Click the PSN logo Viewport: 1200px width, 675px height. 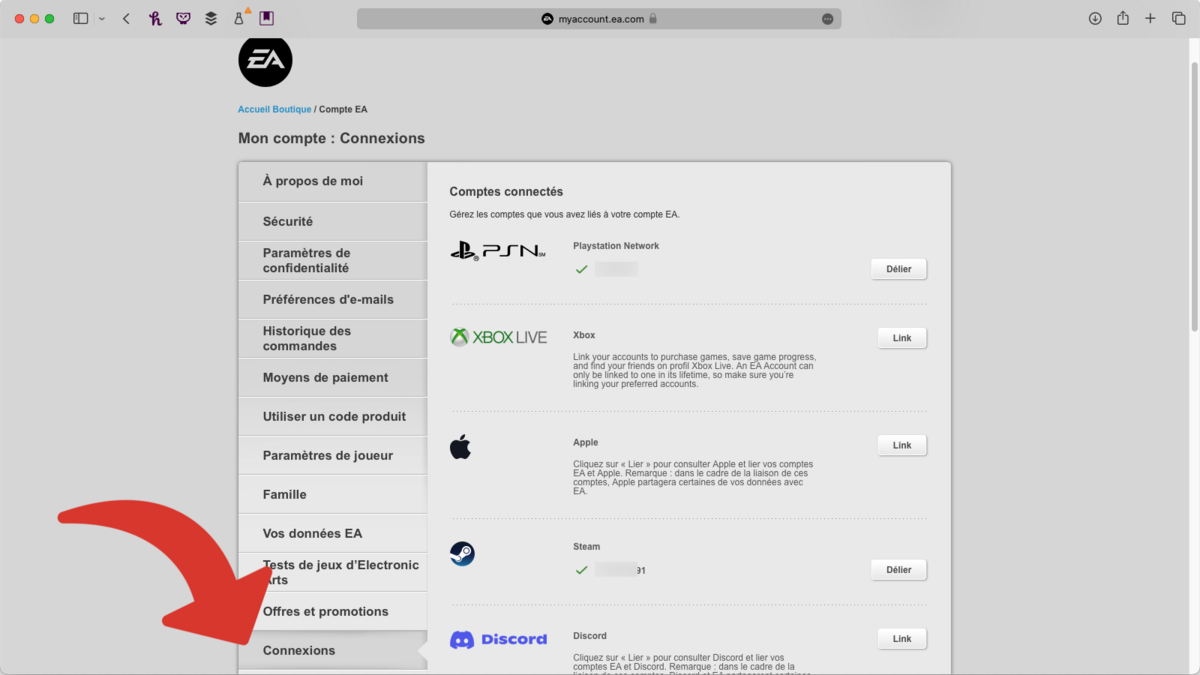click(498, 252)
